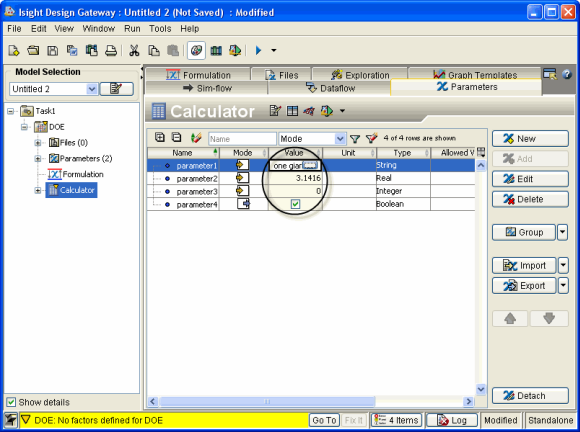Open the Tools menu
Image resolution: width=580 pixels, height=432 pixels.
pyautogui.click(x=160, y=28)
